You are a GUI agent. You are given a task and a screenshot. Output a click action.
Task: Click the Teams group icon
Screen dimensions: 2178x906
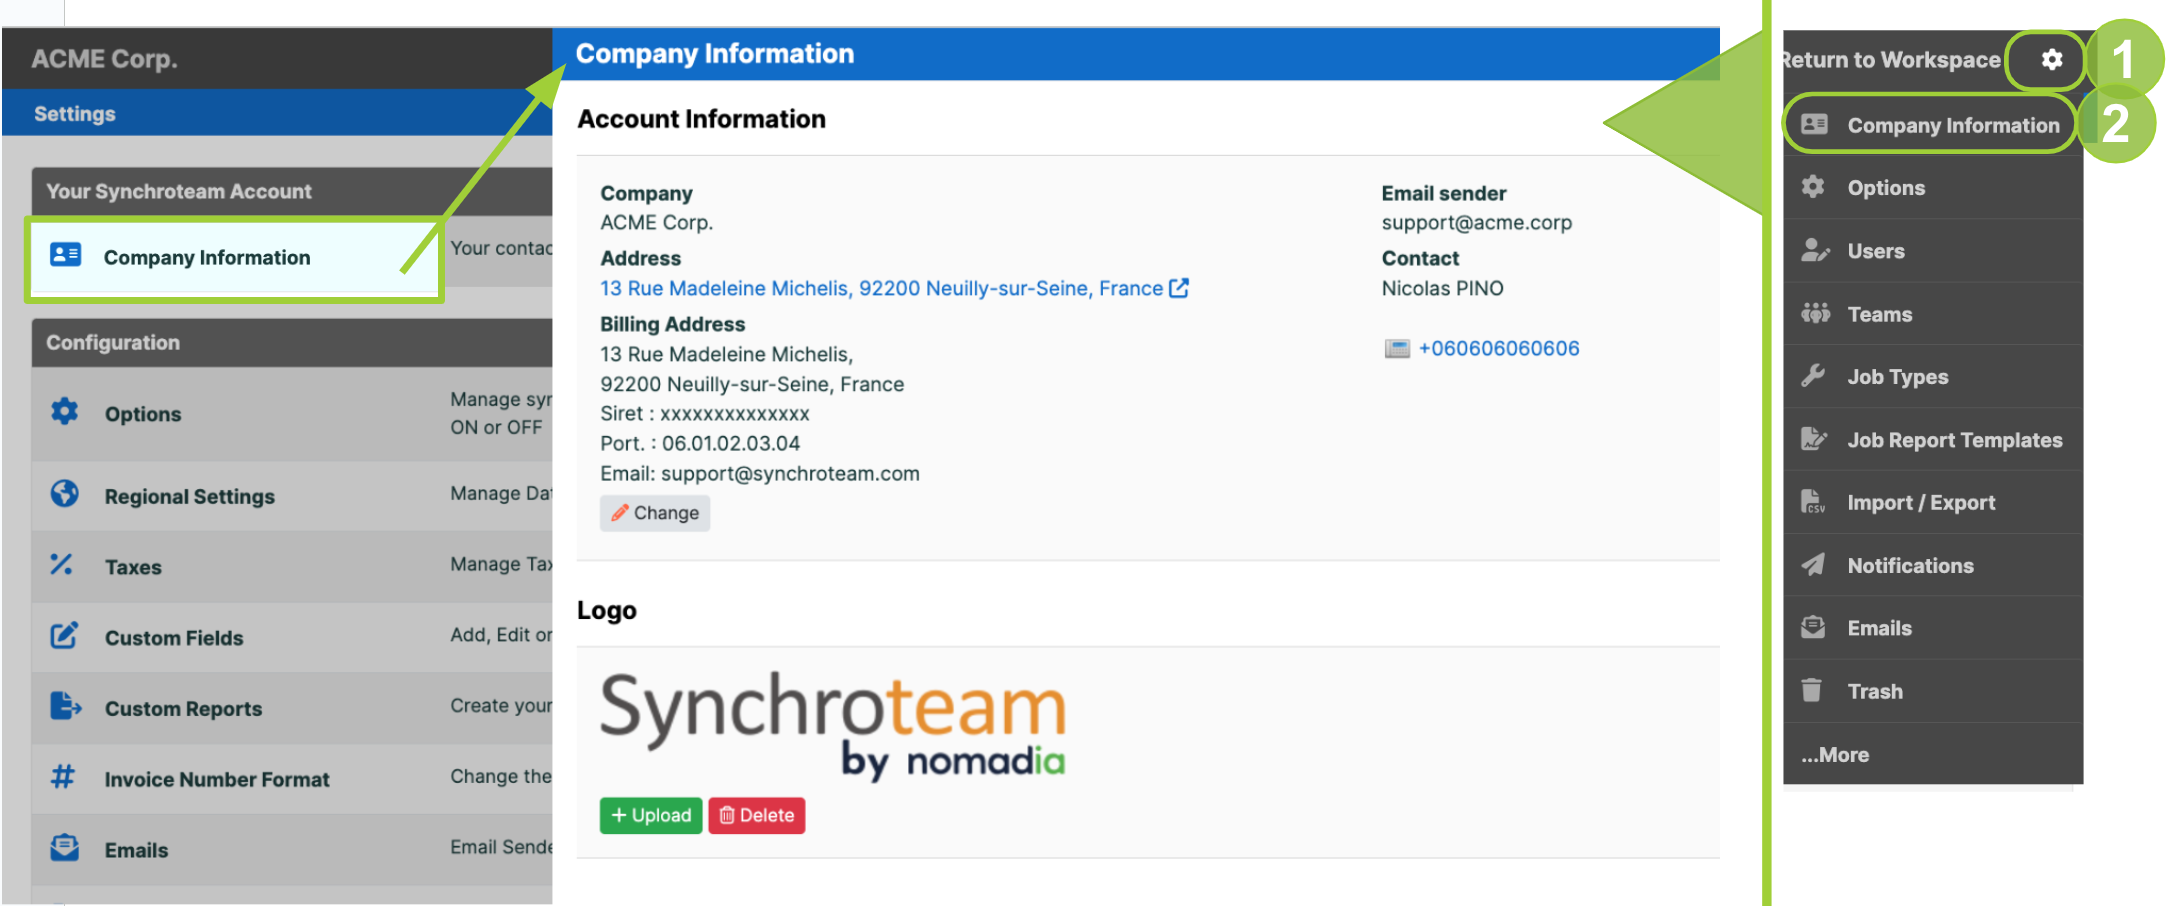click(1815, 313)
